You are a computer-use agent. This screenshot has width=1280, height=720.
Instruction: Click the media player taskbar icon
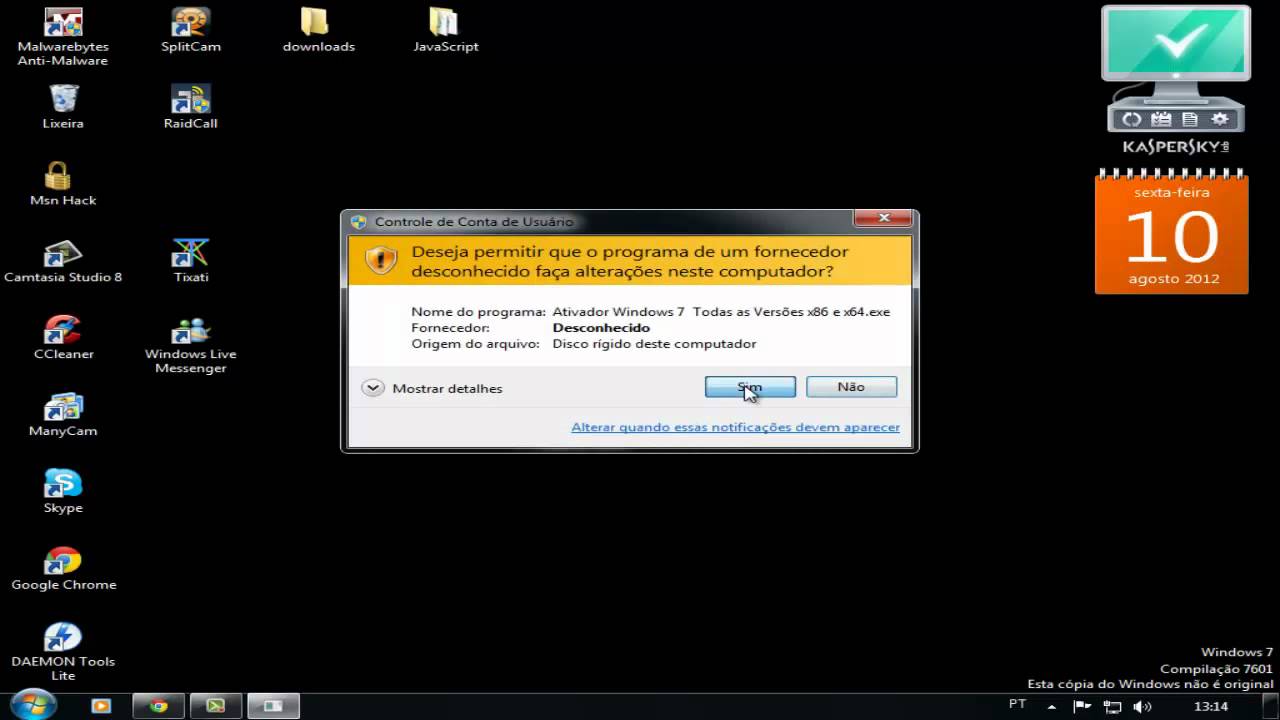(x=101, y=705)
